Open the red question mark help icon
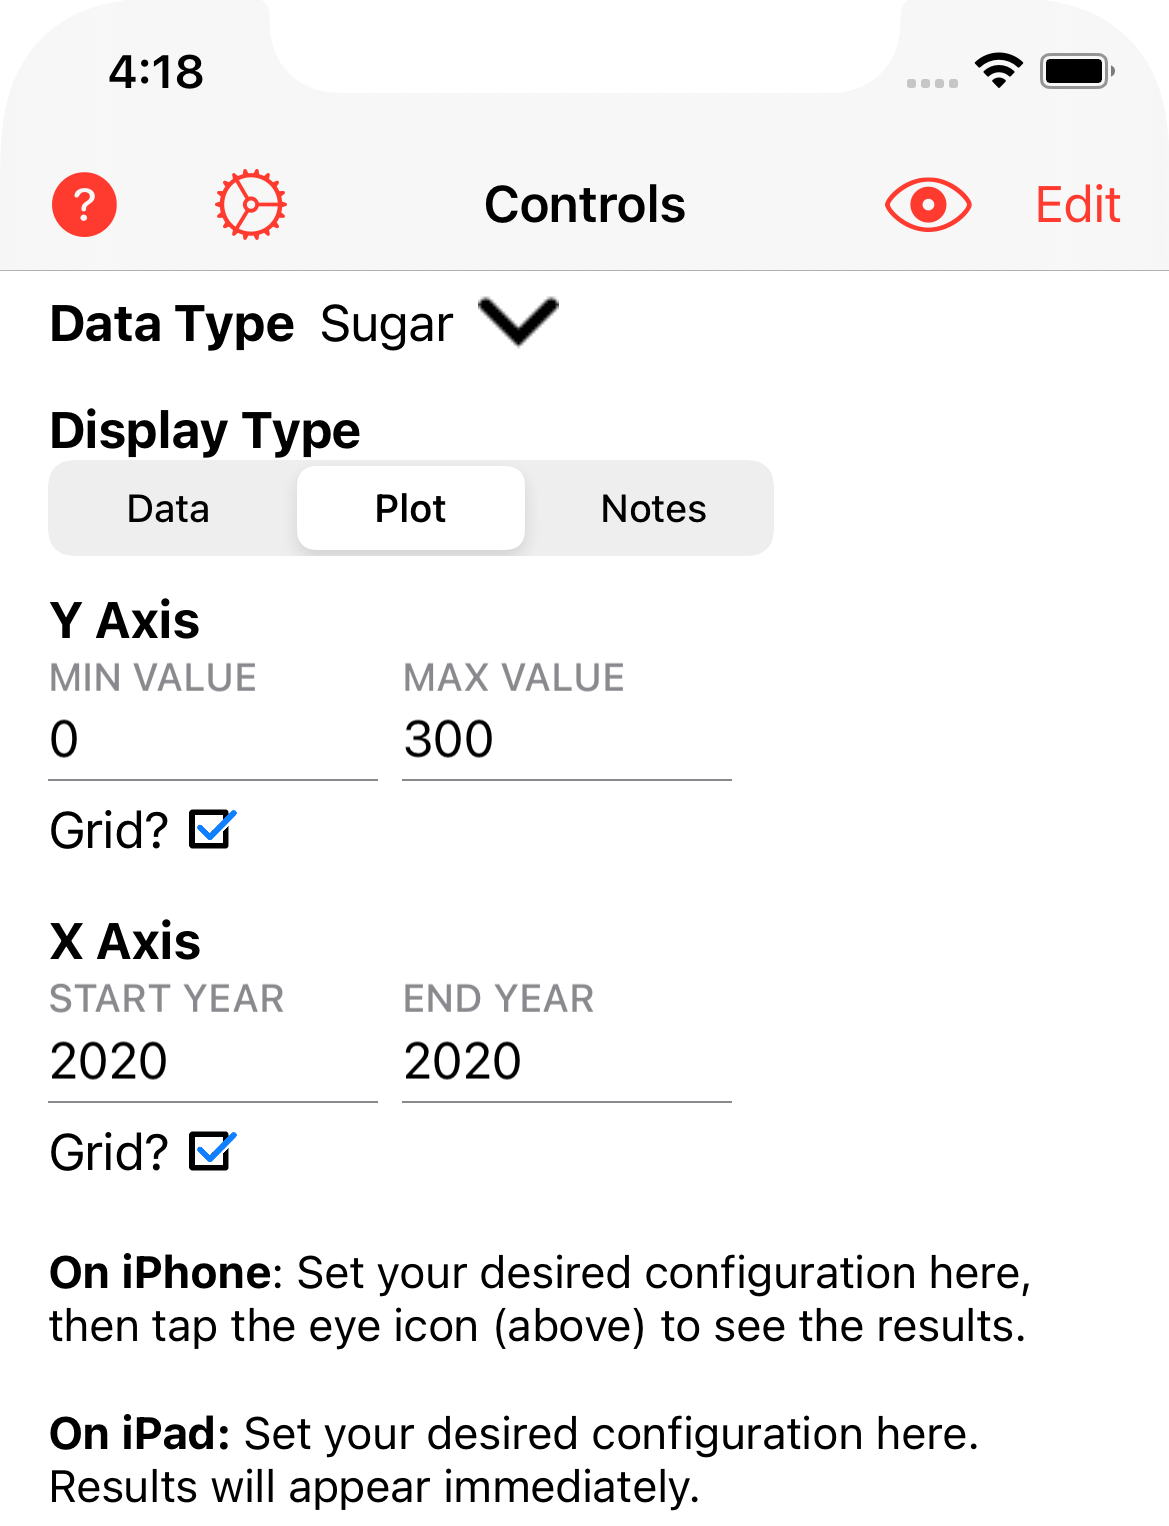1169x1526 pixels. 84,205
